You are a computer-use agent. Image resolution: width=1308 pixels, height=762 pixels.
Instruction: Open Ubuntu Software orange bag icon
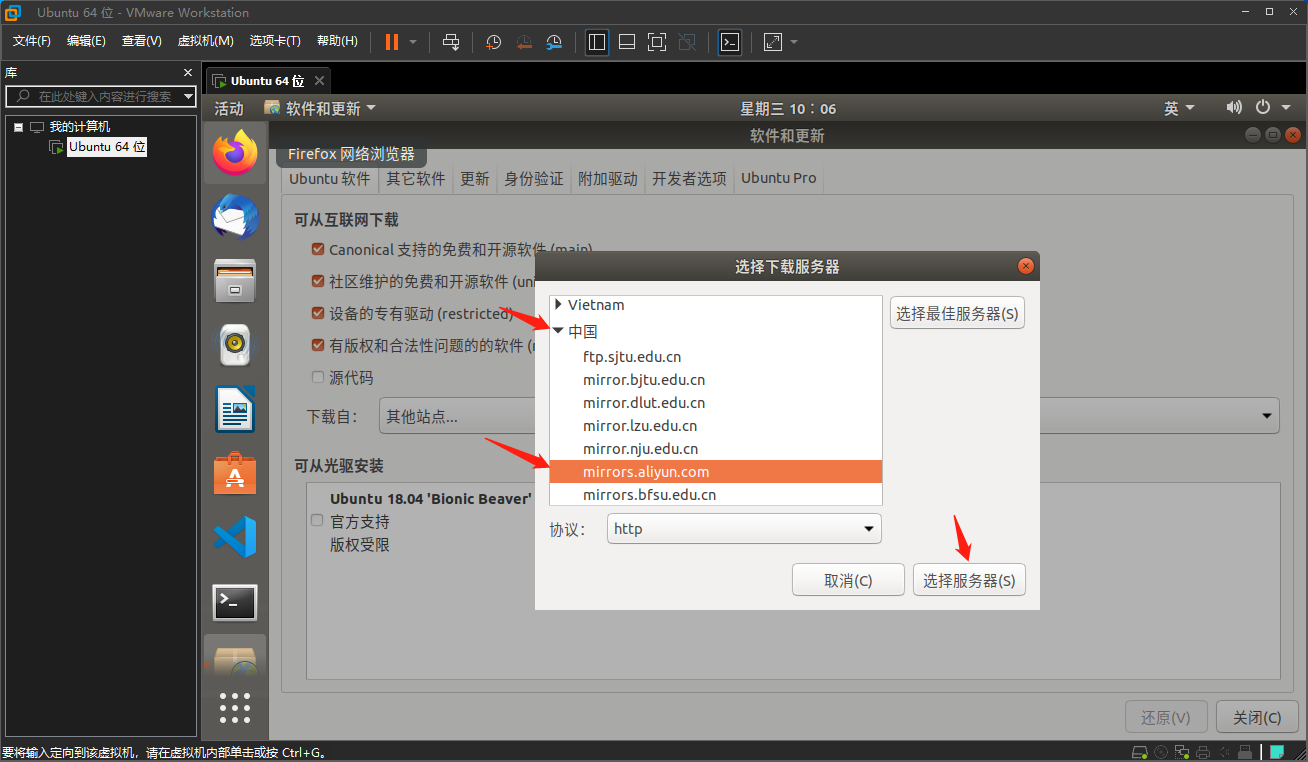(x=235, y=473)
